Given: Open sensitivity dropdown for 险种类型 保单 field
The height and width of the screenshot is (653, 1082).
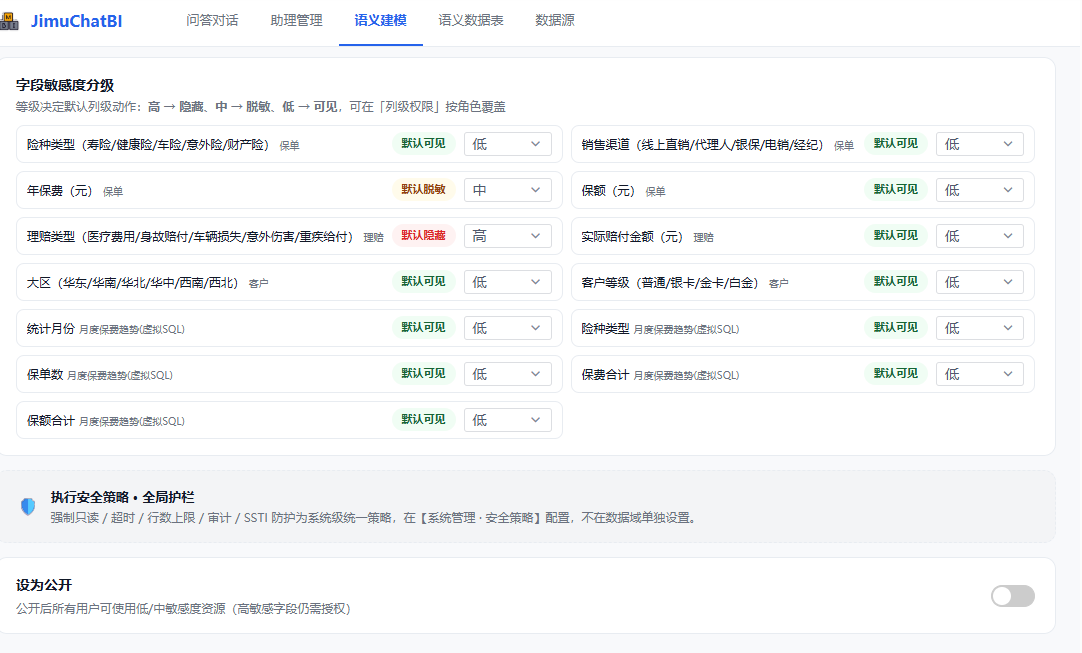Looking at the screenshot, I should pyautogui.click(x=507, y=144).
